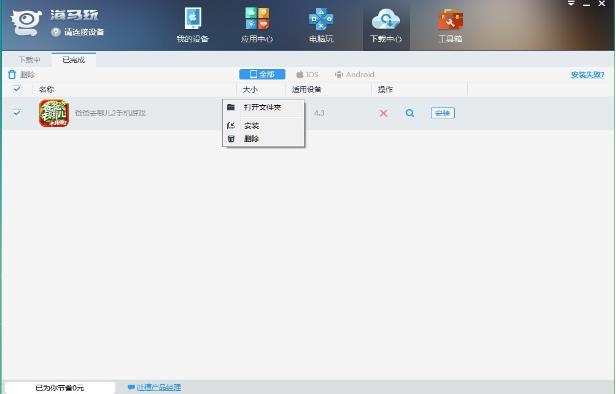Click the 请连接设备 connect device text

[84, 32]
